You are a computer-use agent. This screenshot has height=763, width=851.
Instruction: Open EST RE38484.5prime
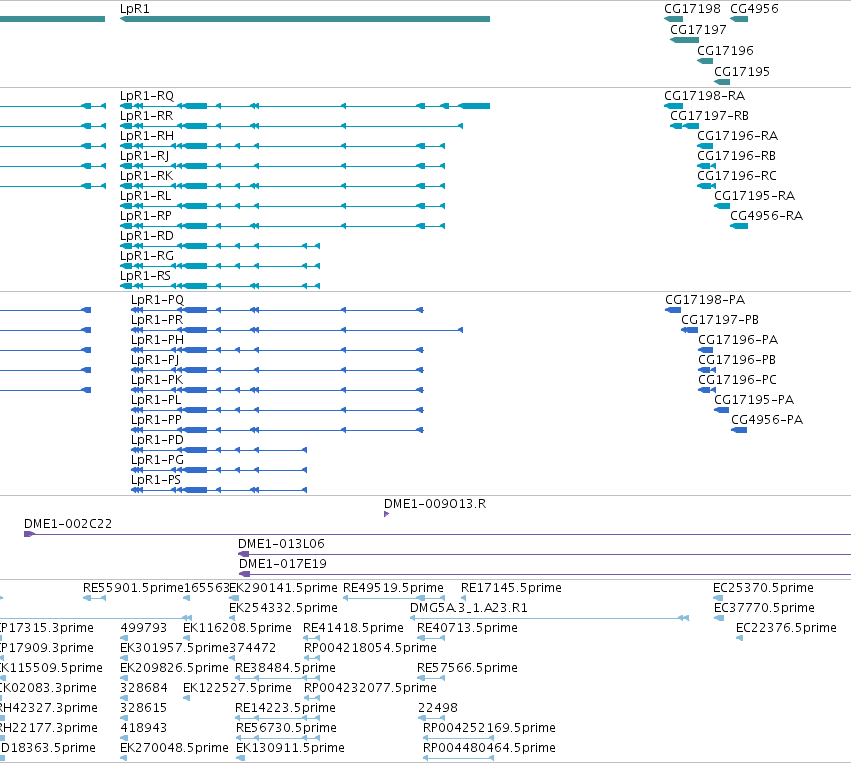tap(277, 678)
